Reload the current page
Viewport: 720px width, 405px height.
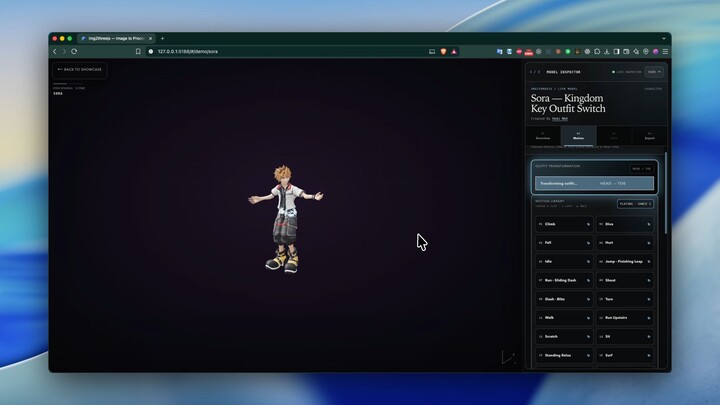(74, 51)
